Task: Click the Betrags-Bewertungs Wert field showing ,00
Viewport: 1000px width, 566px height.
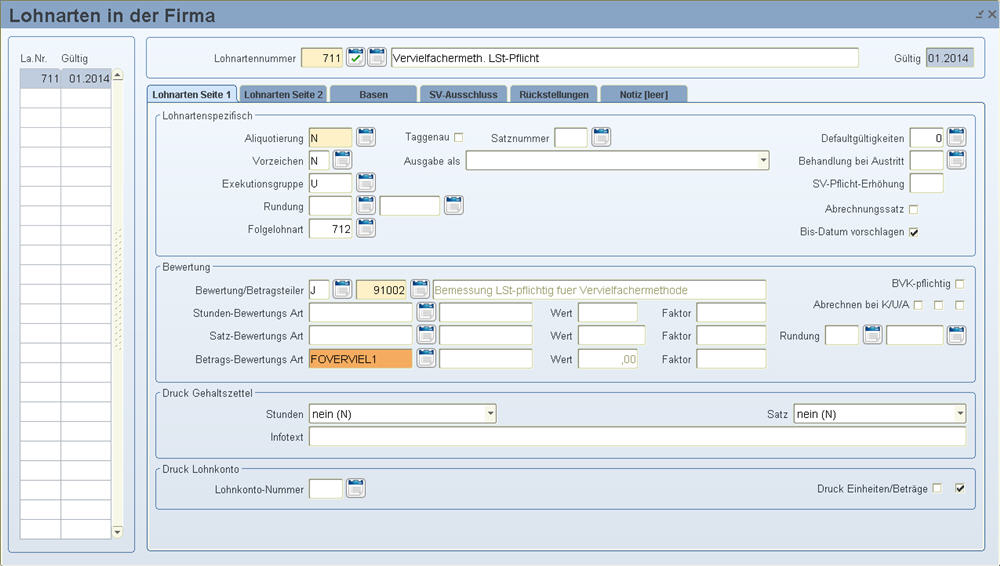Action: (608, 359)
